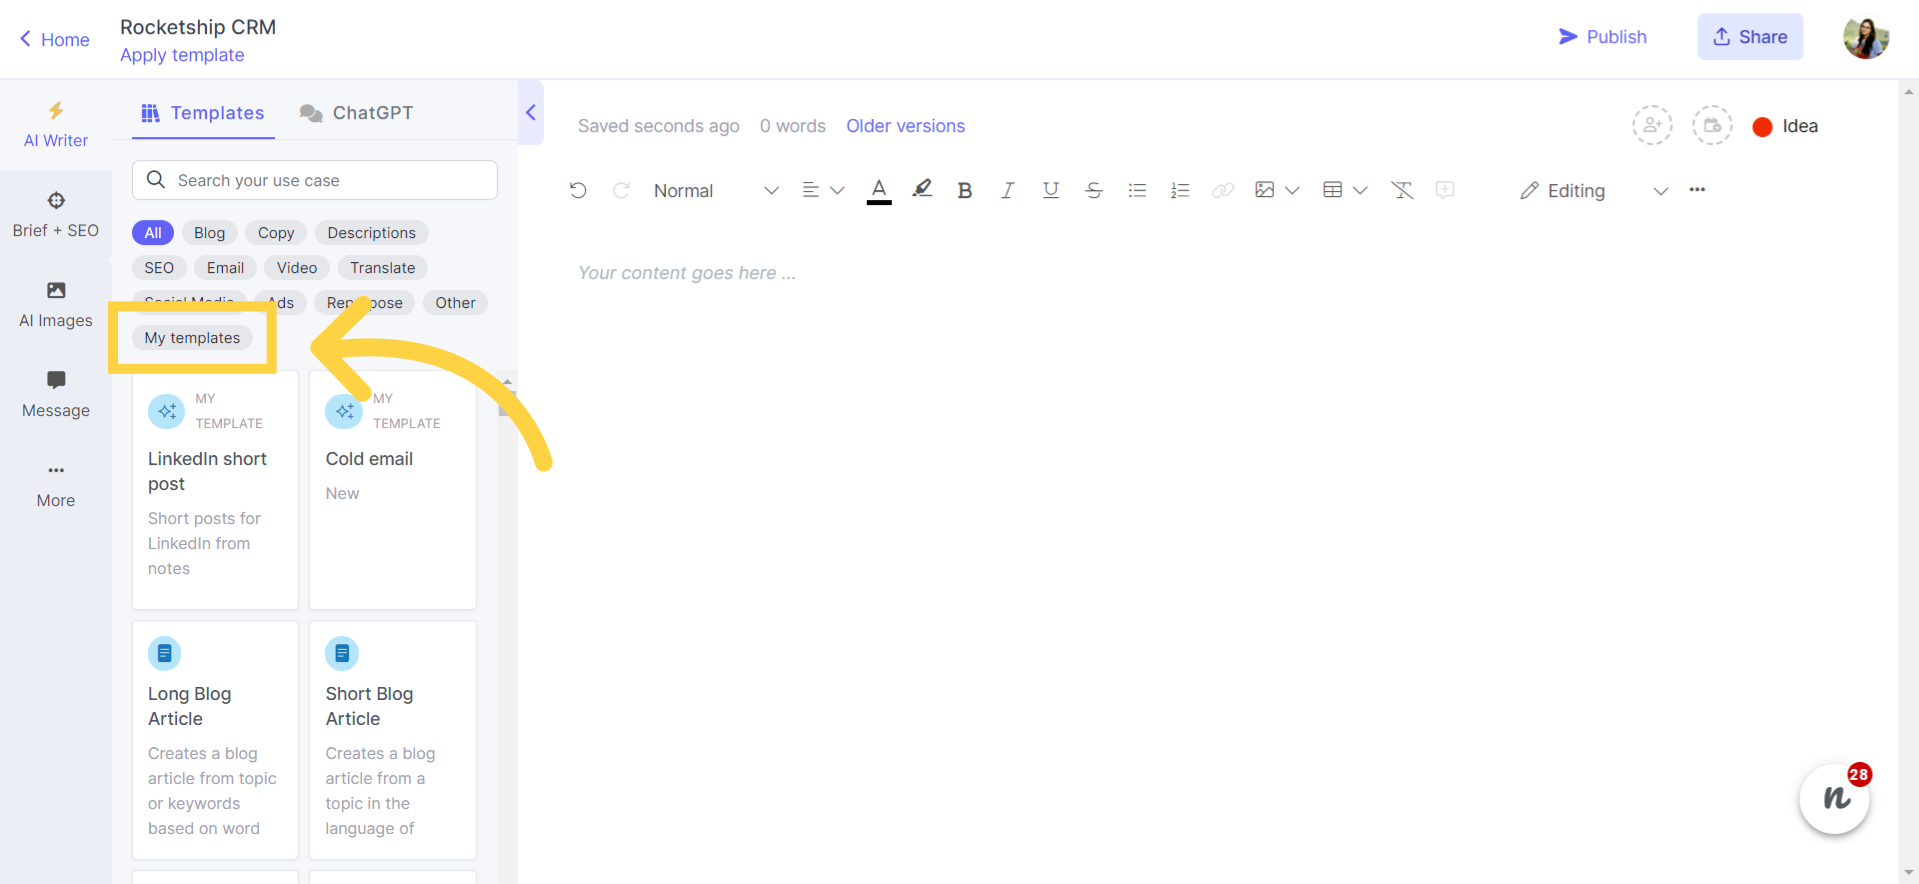Toggle bold formatting
The width and height of the screenshot is (1919, 884).
point(964,190)
